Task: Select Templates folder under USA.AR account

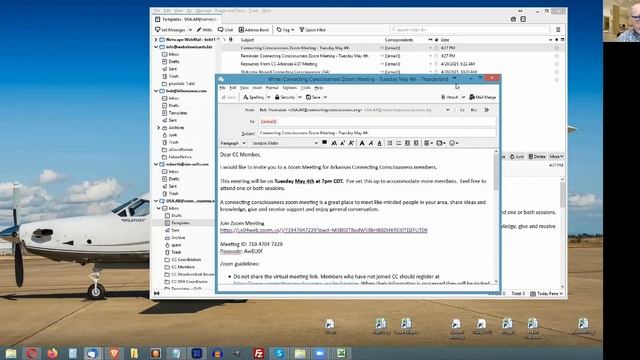Action: [x=180, y=223]
